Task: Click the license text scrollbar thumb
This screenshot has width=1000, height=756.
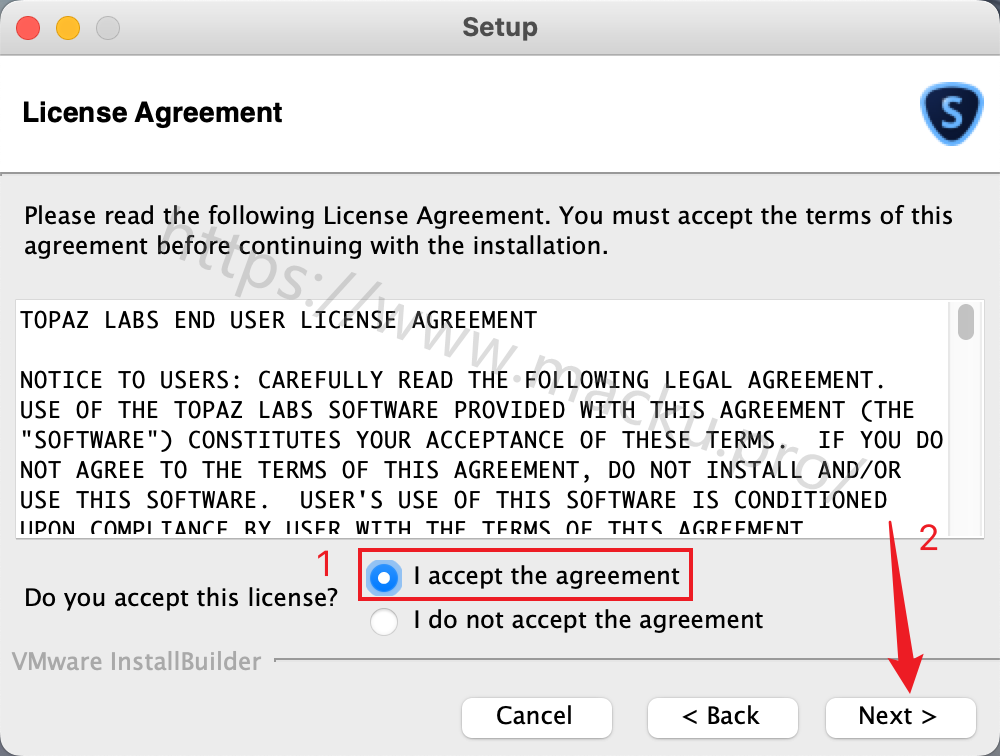Action: pyautogui.click(x=966, y=322)
